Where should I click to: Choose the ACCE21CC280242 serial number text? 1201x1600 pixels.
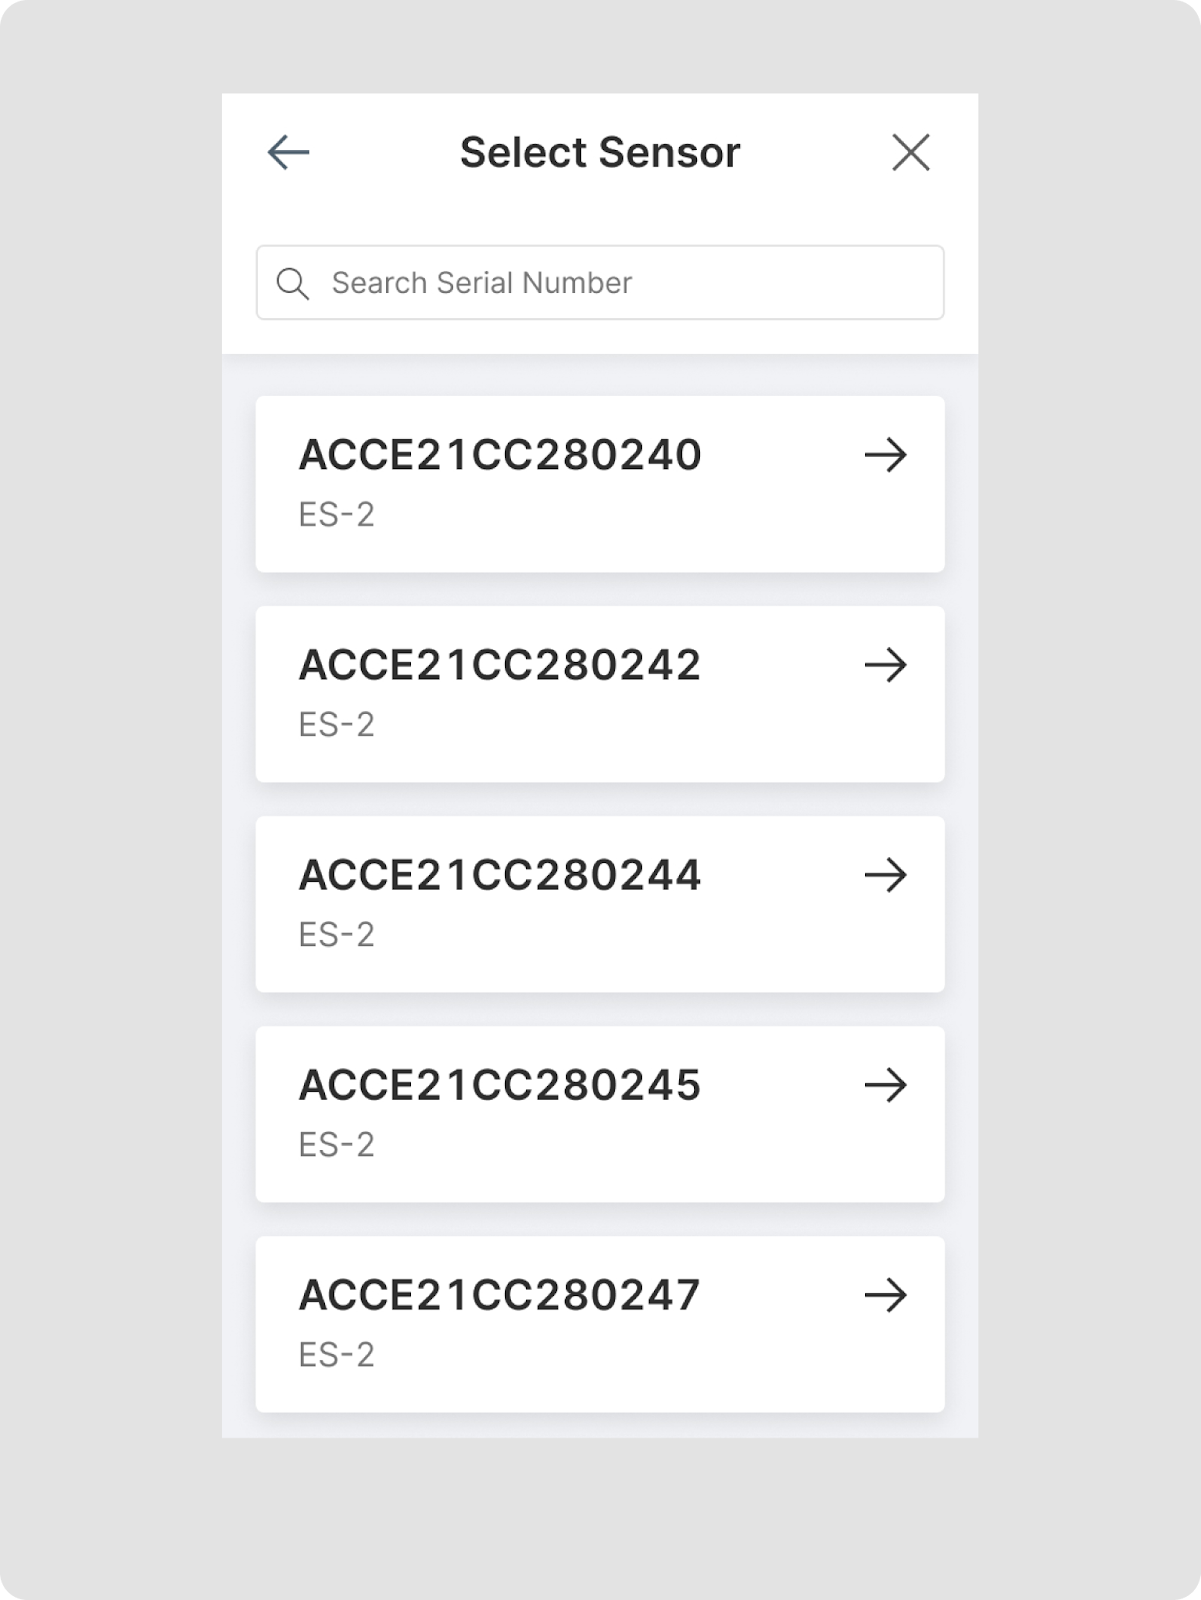[x=500, y=665]
